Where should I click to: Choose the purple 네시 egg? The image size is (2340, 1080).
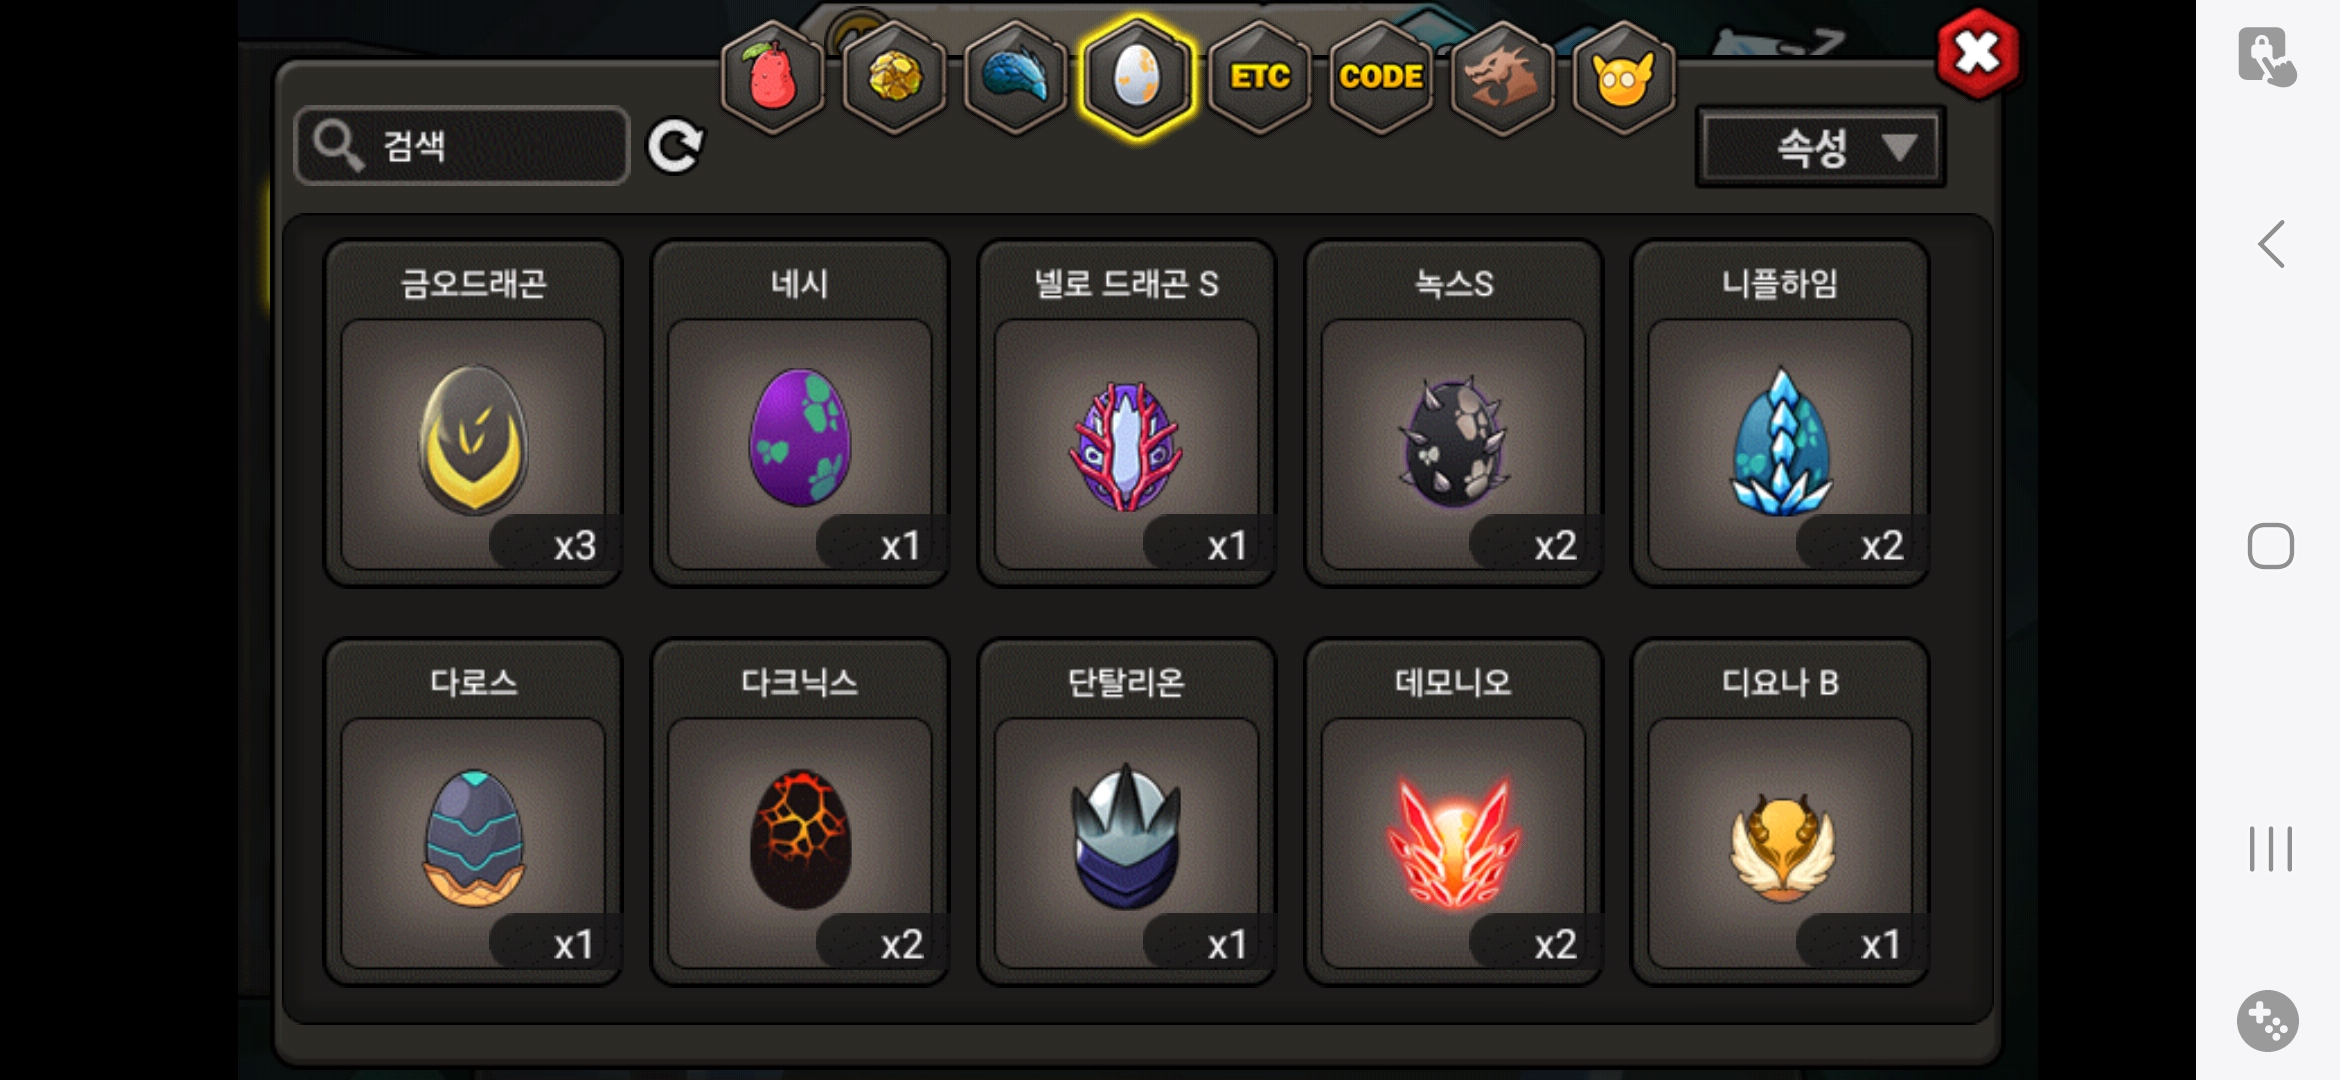800,413
